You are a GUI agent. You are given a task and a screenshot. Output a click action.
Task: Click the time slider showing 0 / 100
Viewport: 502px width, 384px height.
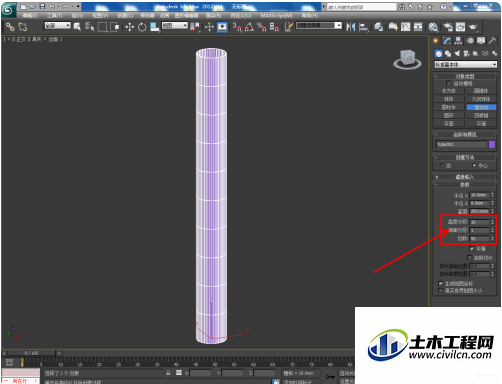pos(31,353)
